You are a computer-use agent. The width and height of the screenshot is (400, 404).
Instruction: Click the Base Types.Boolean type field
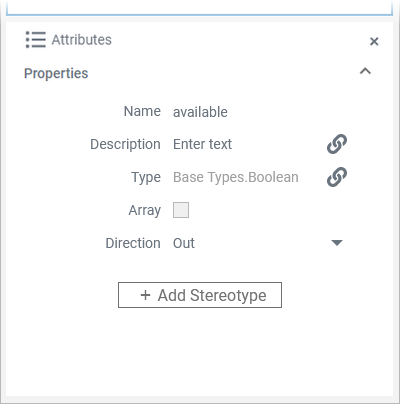[236, 177]
